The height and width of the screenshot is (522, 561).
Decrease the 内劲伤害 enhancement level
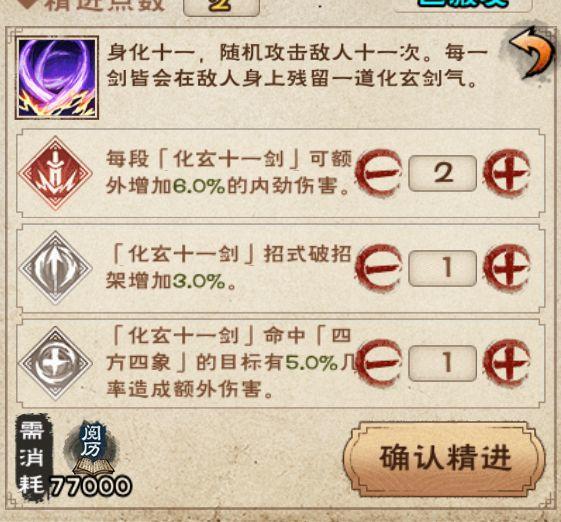(379, 173)
